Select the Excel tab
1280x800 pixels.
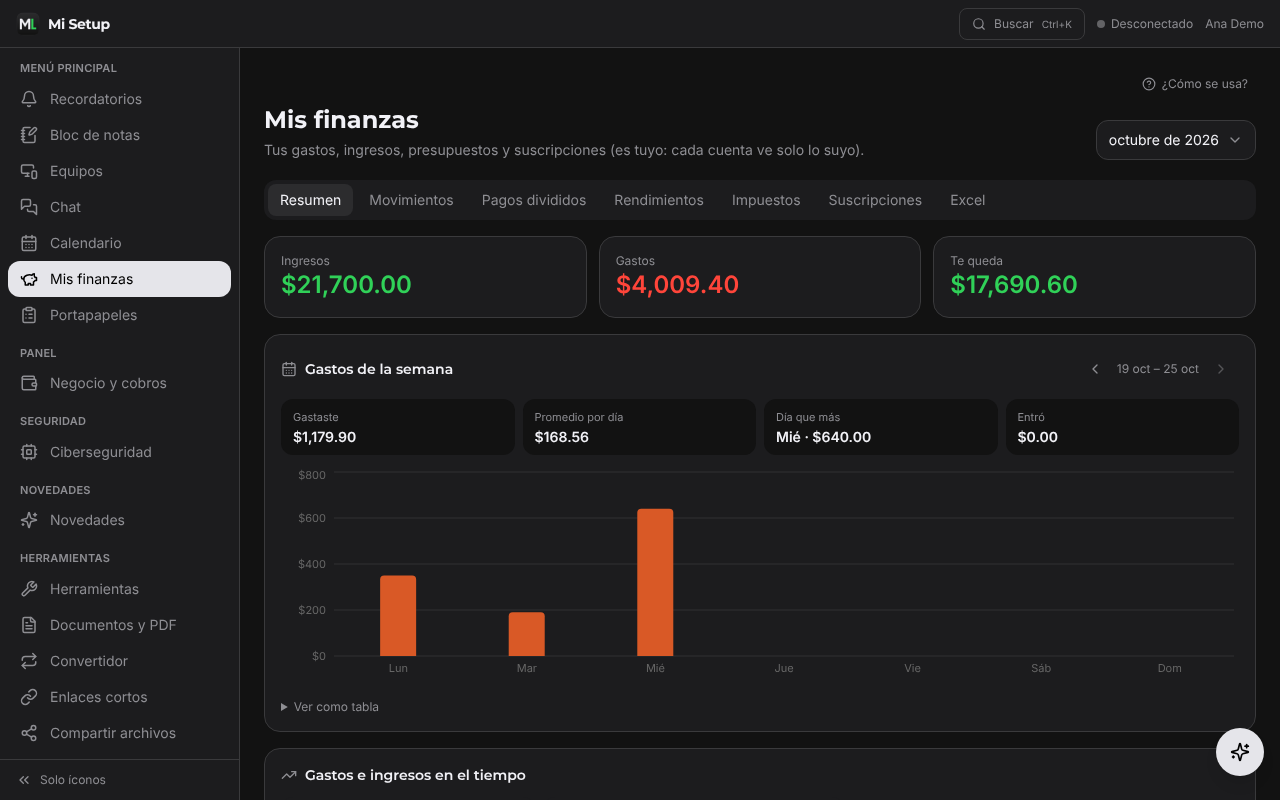tap(968, 200)
